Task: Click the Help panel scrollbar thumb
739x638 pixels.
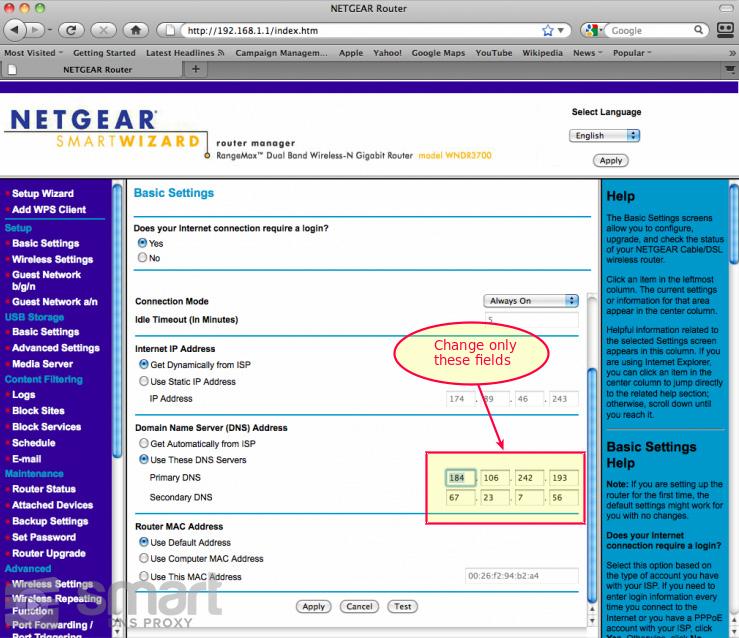Action: pyautogui.click(x=734, y=224)
